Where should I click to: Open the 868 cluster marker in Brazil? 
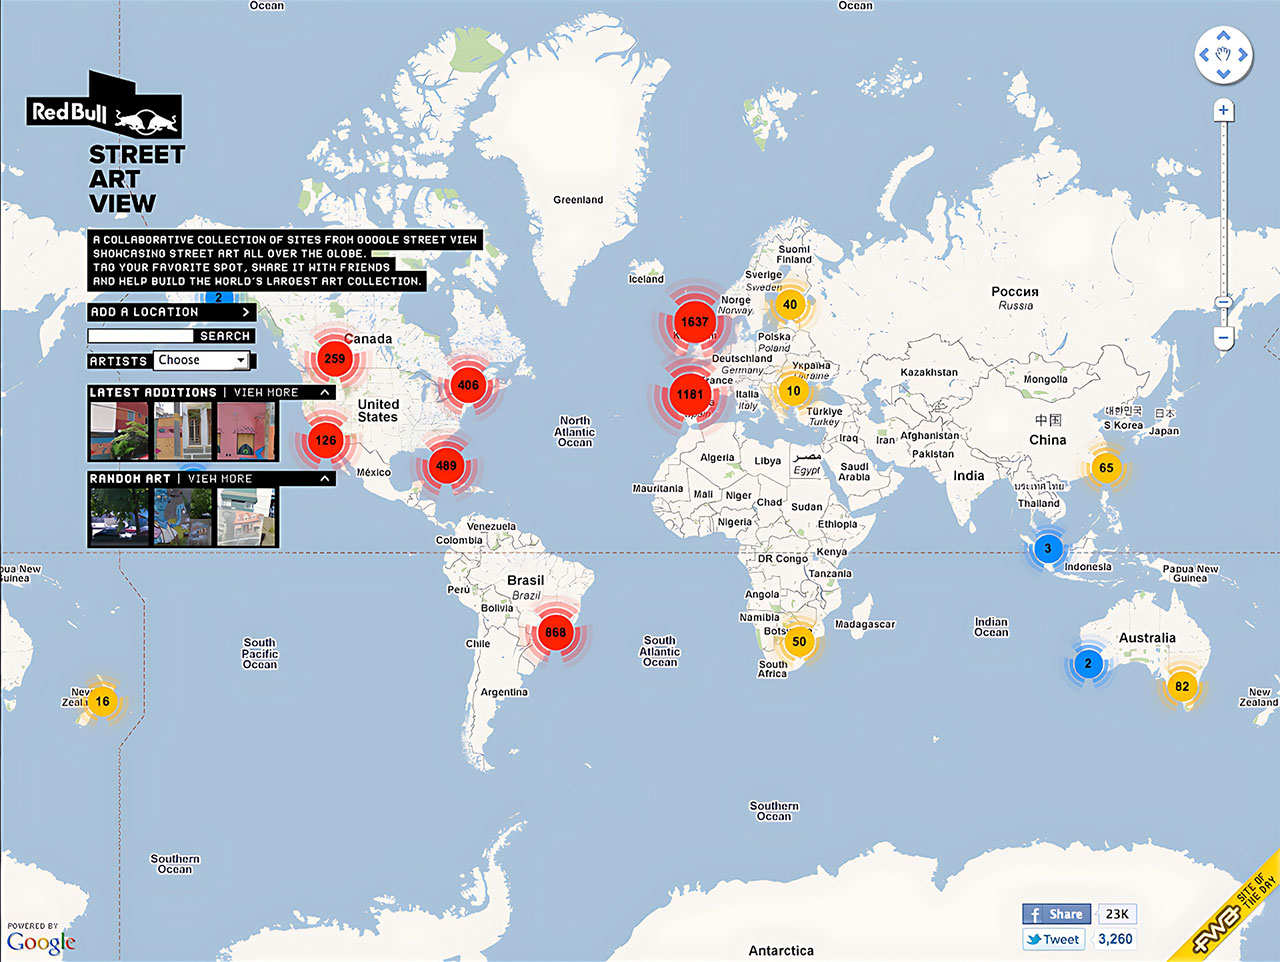pyautogui.click(x=555, y=632)
